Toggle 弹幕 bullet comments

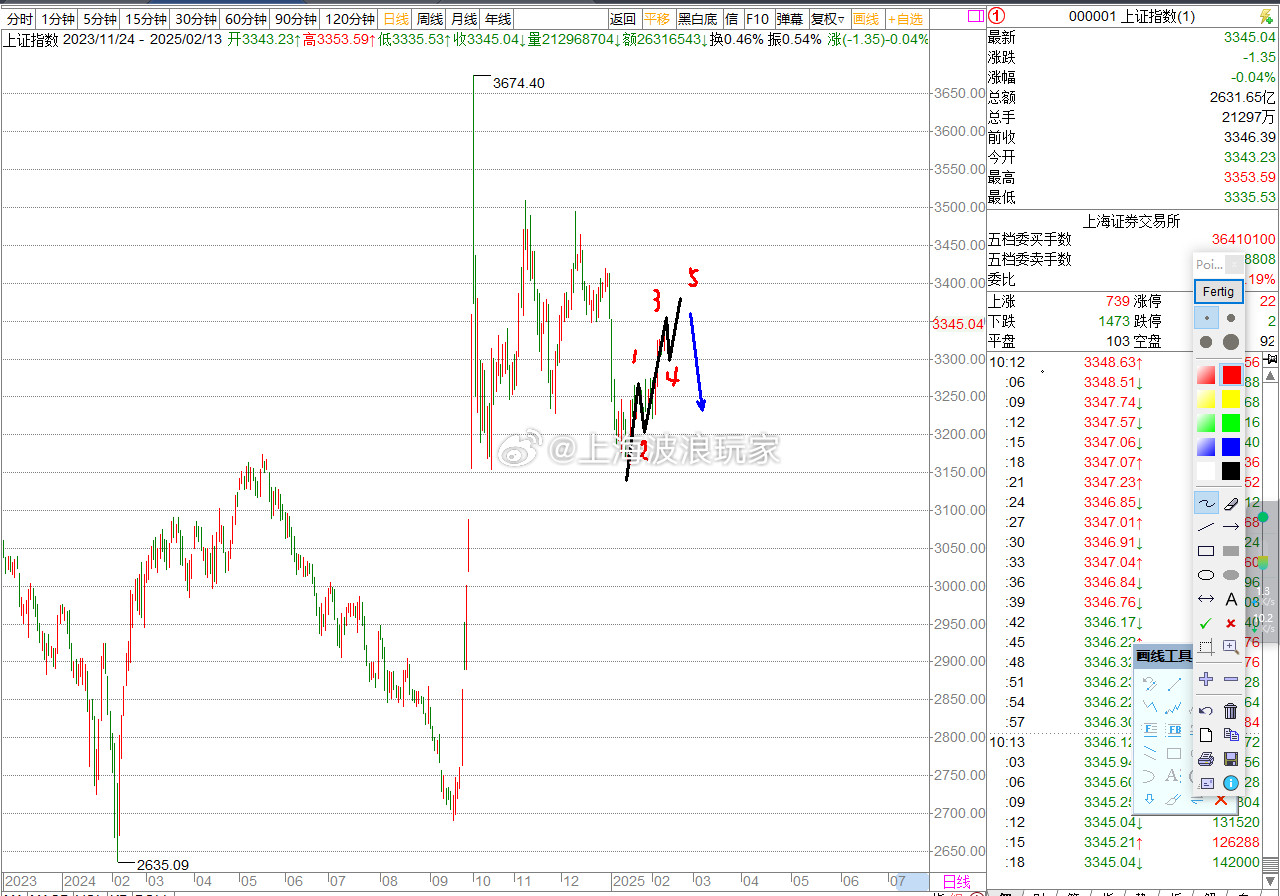[x=790, y=19]
